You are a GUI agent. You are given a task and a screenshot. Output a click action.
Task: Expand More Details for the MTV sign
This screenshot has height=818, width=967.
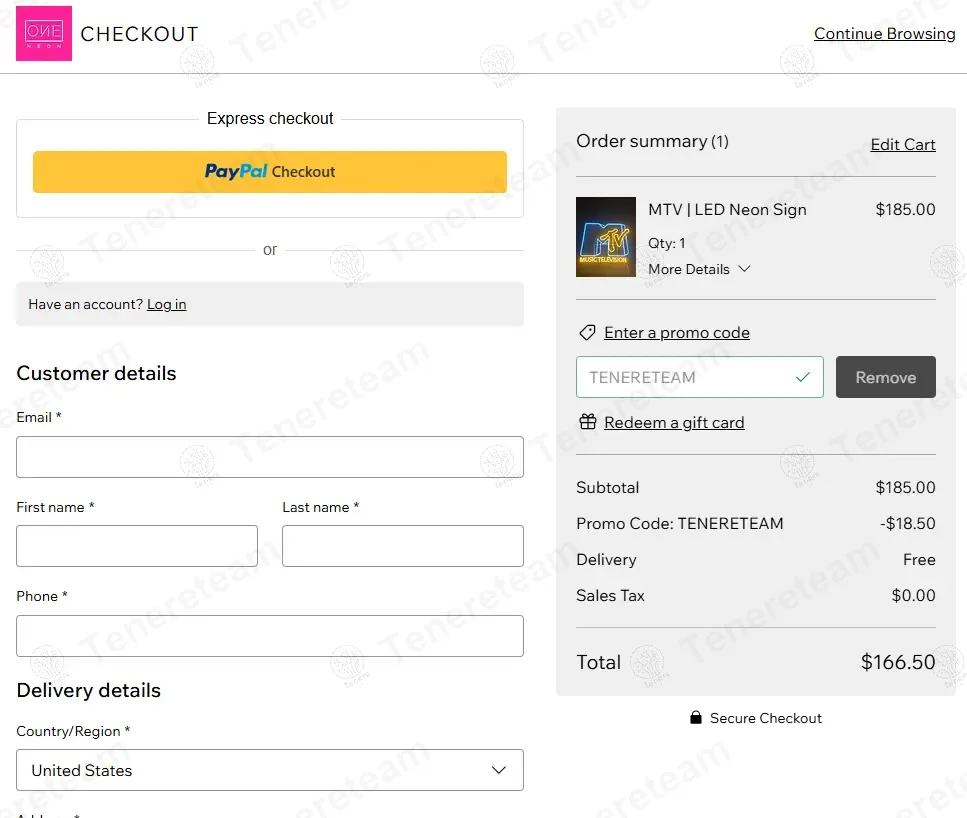(x=699, y=269)
